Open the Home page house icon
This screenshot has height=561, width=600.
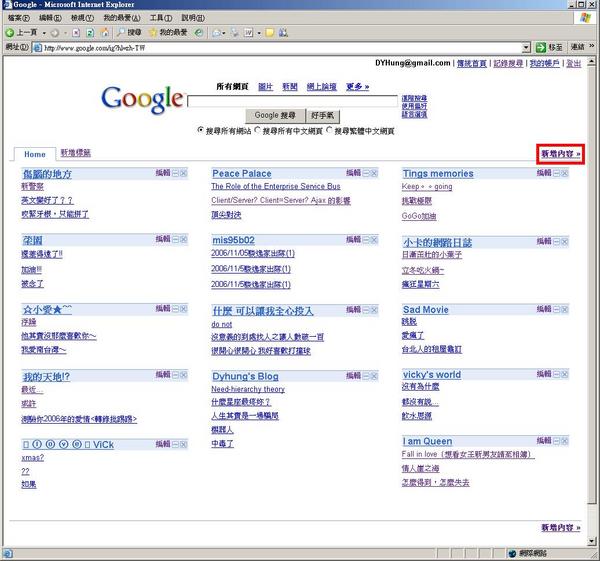pos(104,33)
